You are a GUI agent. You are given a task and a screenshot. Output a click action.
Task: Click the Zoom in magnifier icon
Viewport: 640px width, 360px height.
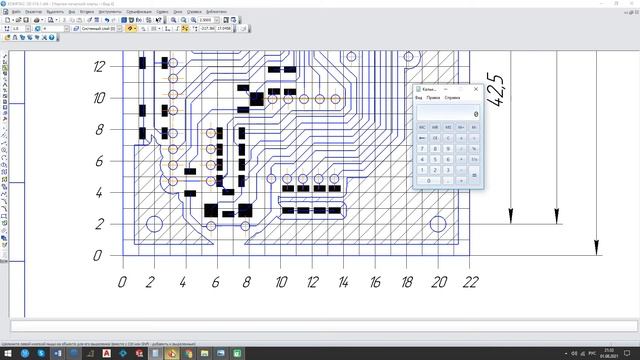coord(173,20)
